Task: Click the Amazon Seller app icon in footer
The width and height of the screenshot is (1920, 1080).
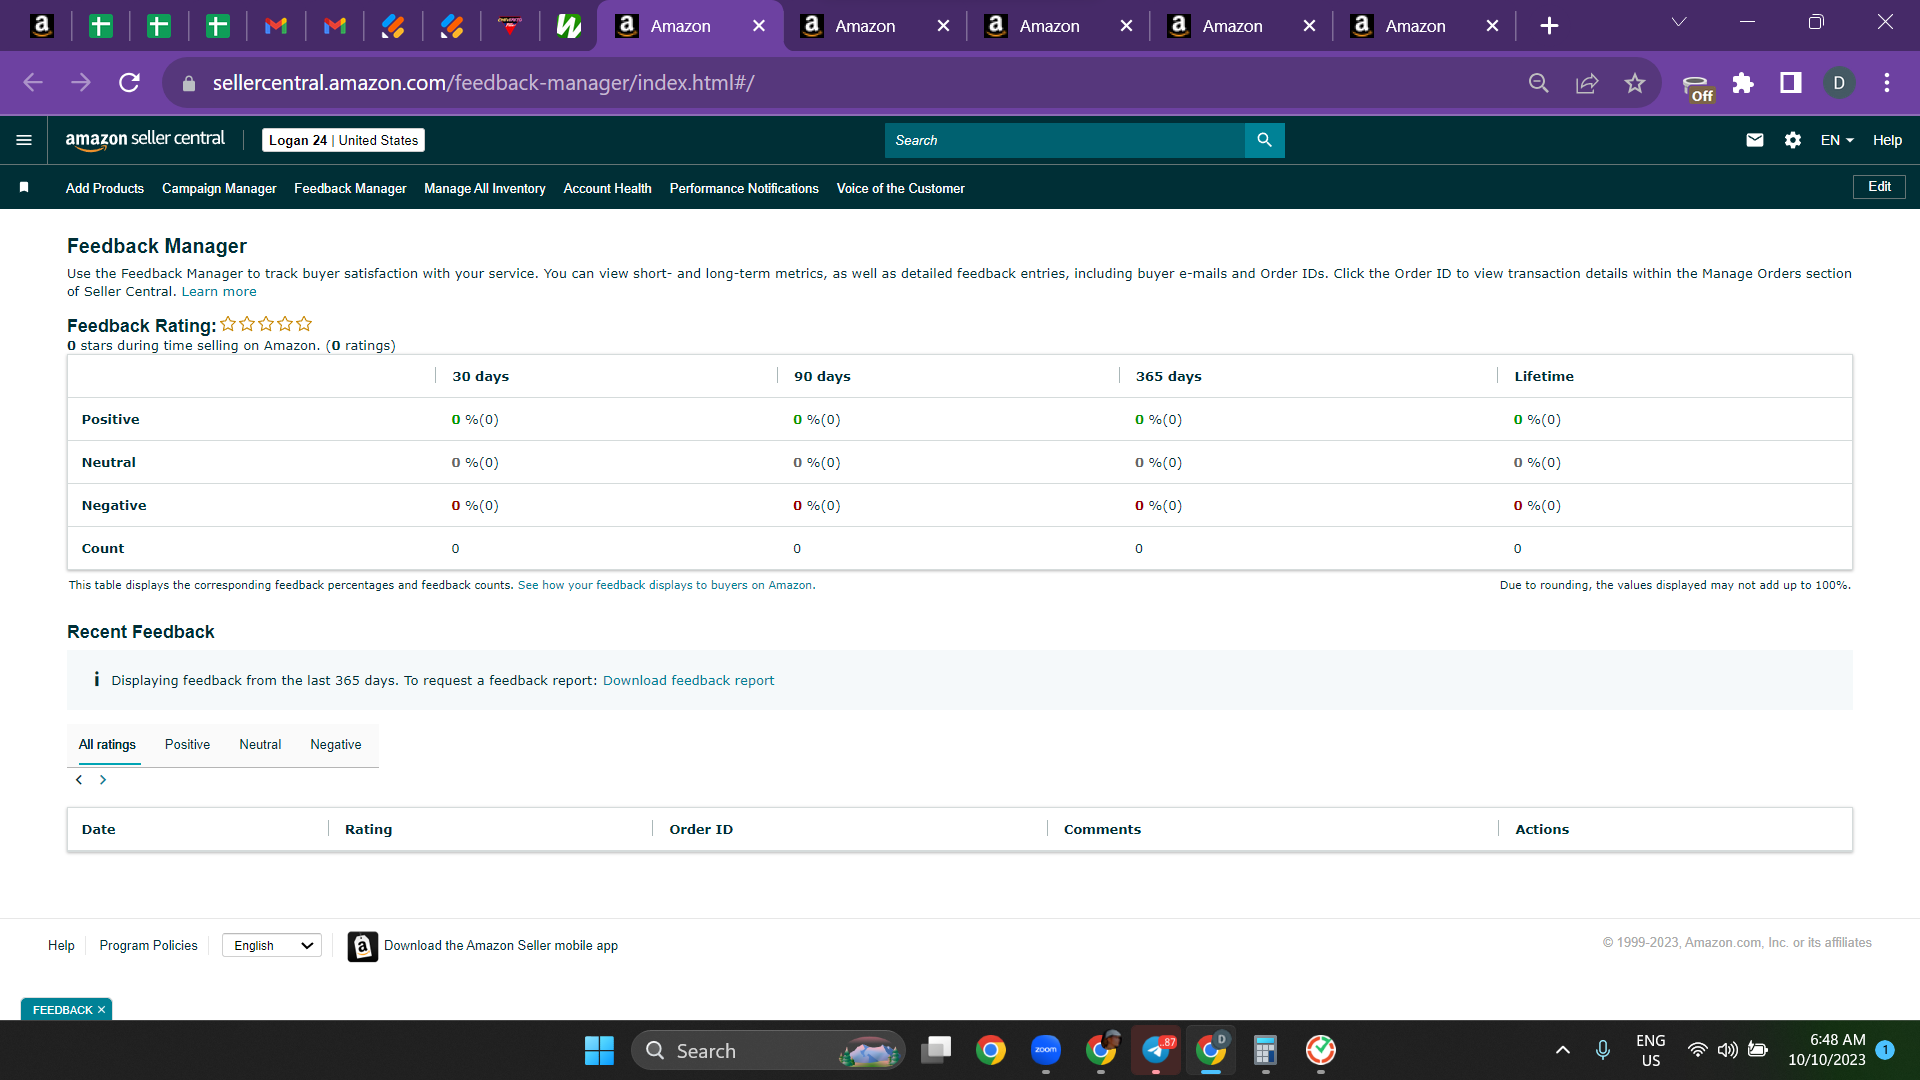Action: coord(362,946)
